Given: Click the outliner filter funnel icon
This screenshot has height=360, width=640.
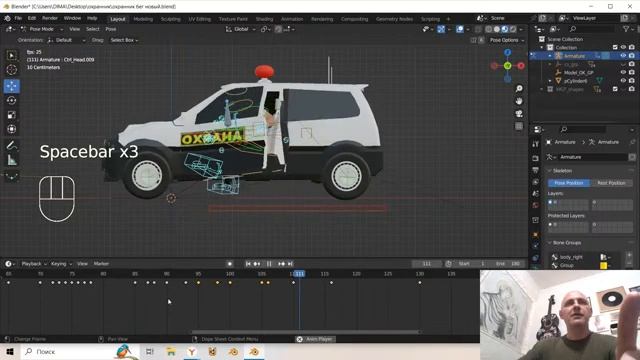Looking at the screenshot, I should (x=626, y=29).
